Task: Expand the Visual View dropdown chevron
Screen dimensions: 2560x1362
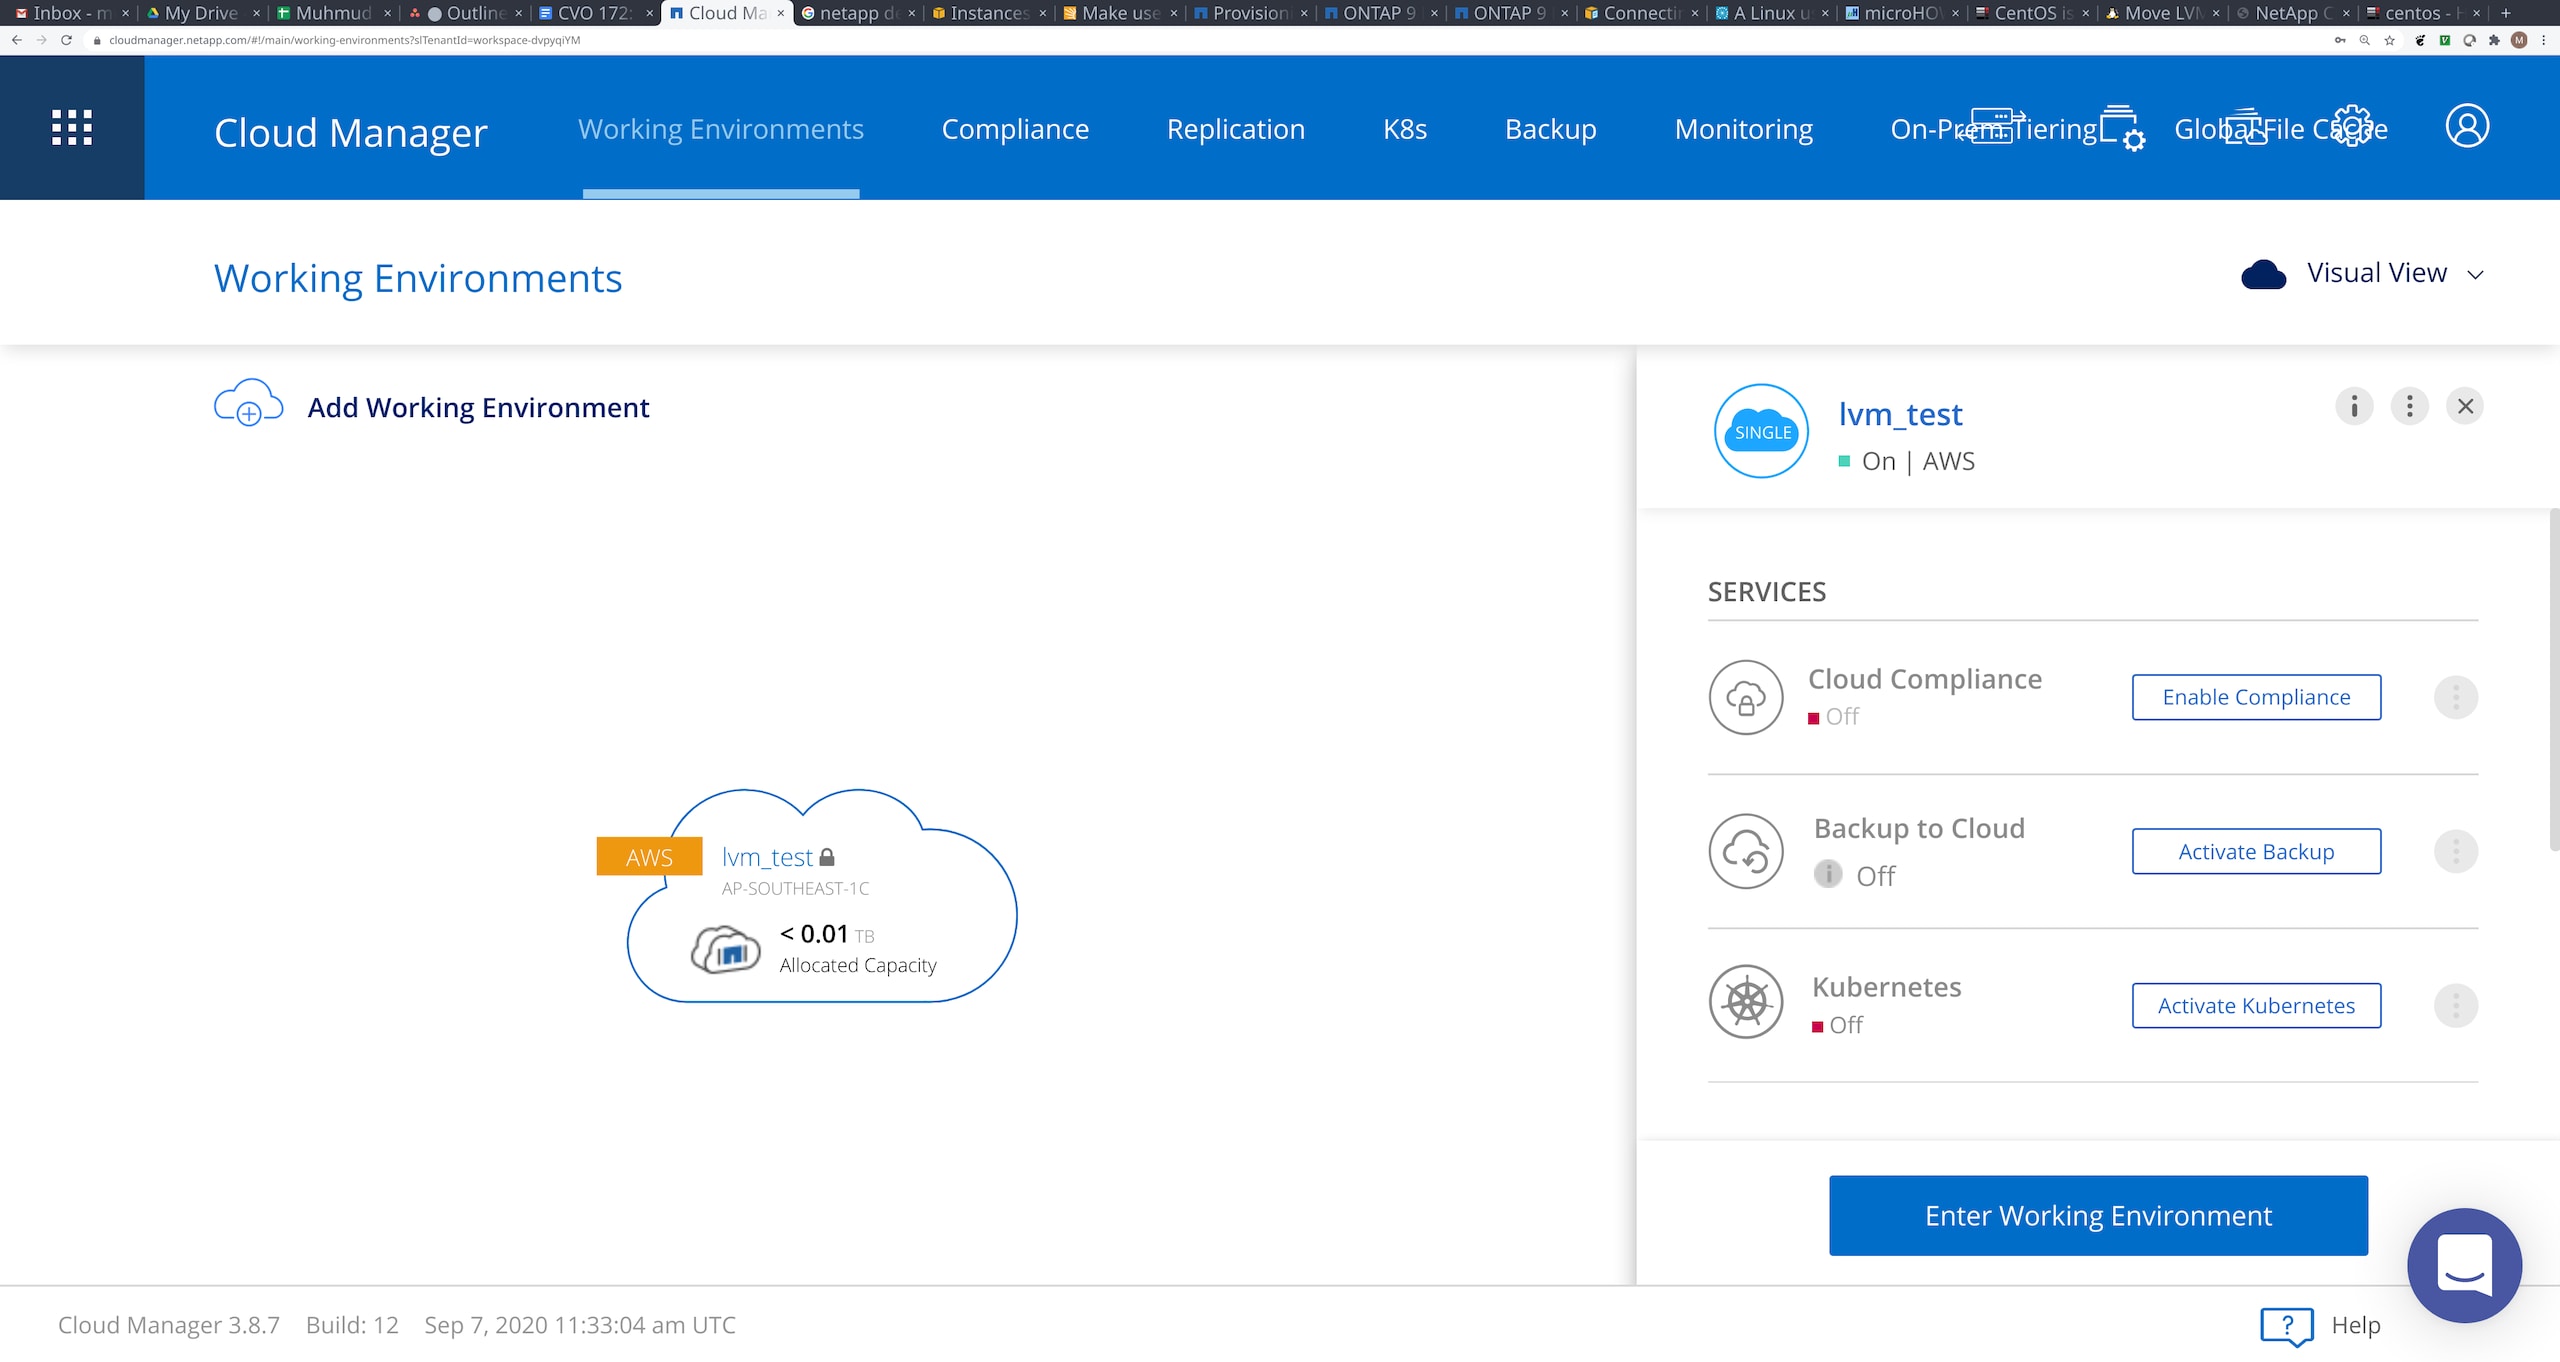Action: [2475, 275]
